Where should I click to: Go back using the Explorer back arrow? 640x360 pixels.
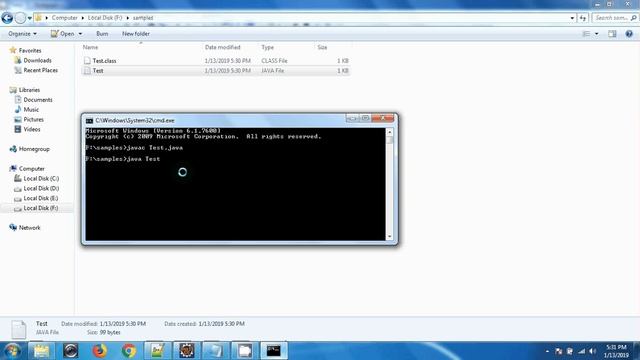[7, 18]
